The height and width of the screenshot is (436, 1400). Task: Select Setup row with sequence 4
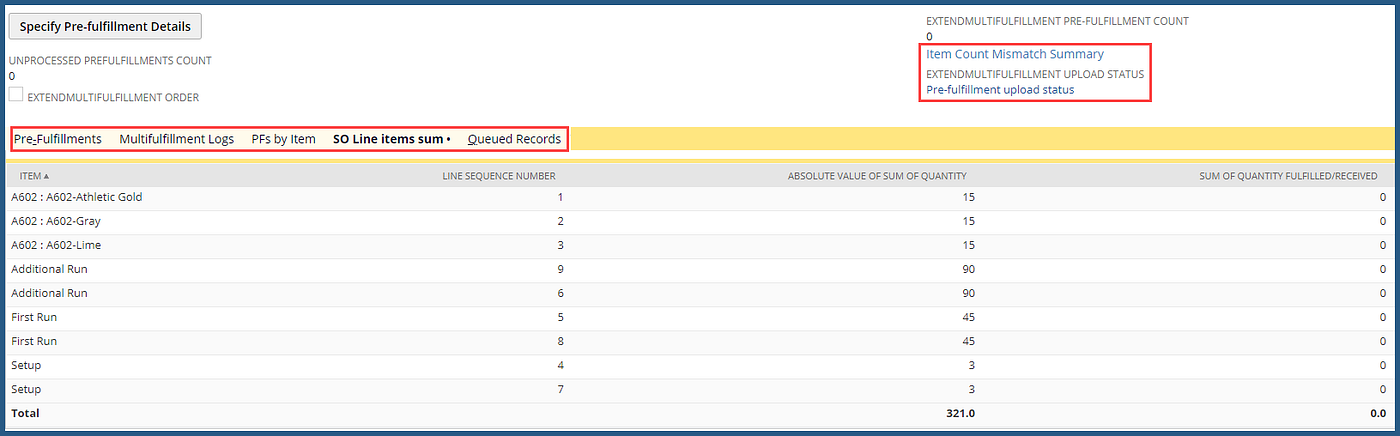pyautogui.click(x=699, y=365)
